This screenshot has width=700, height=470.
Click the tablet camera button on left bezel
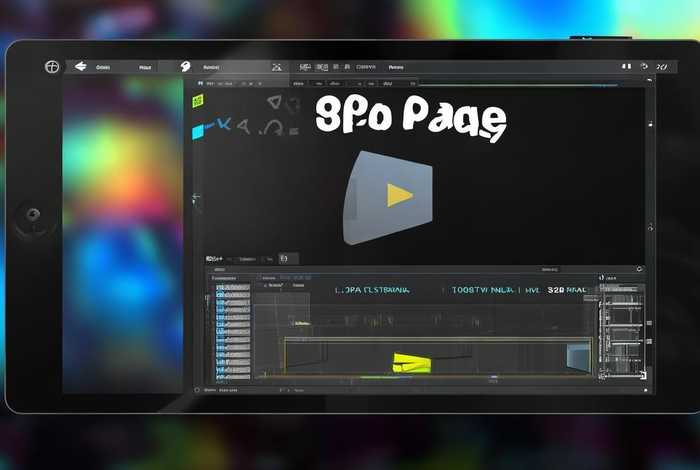coord(35,215)
